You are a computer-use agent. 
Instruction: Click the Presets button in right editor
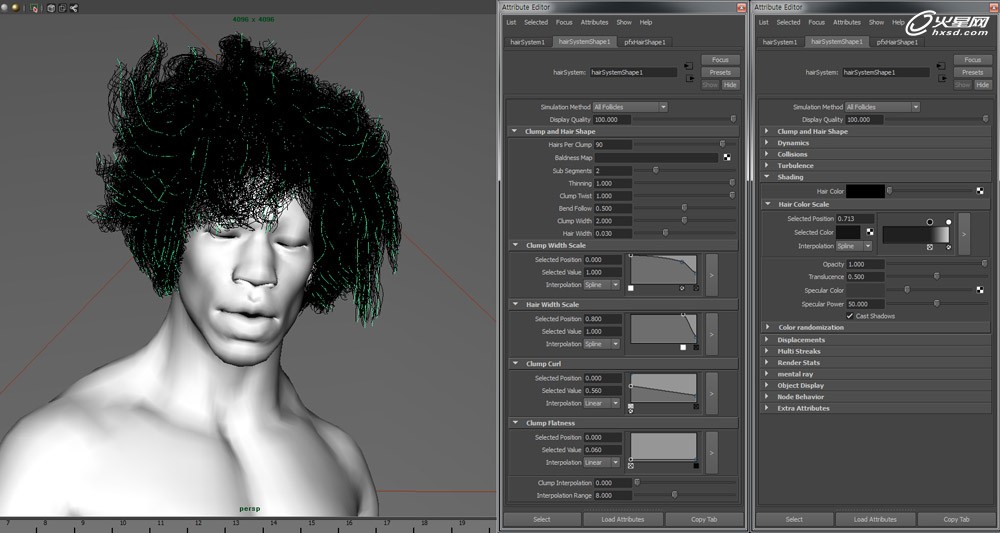(x=972, y=72)
